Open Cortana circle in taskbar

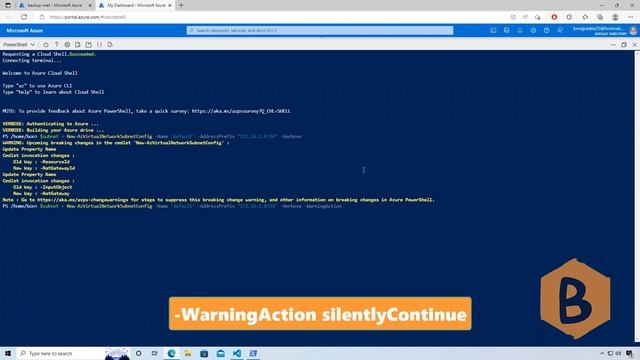pyautogui.click(x=138, y=353)
